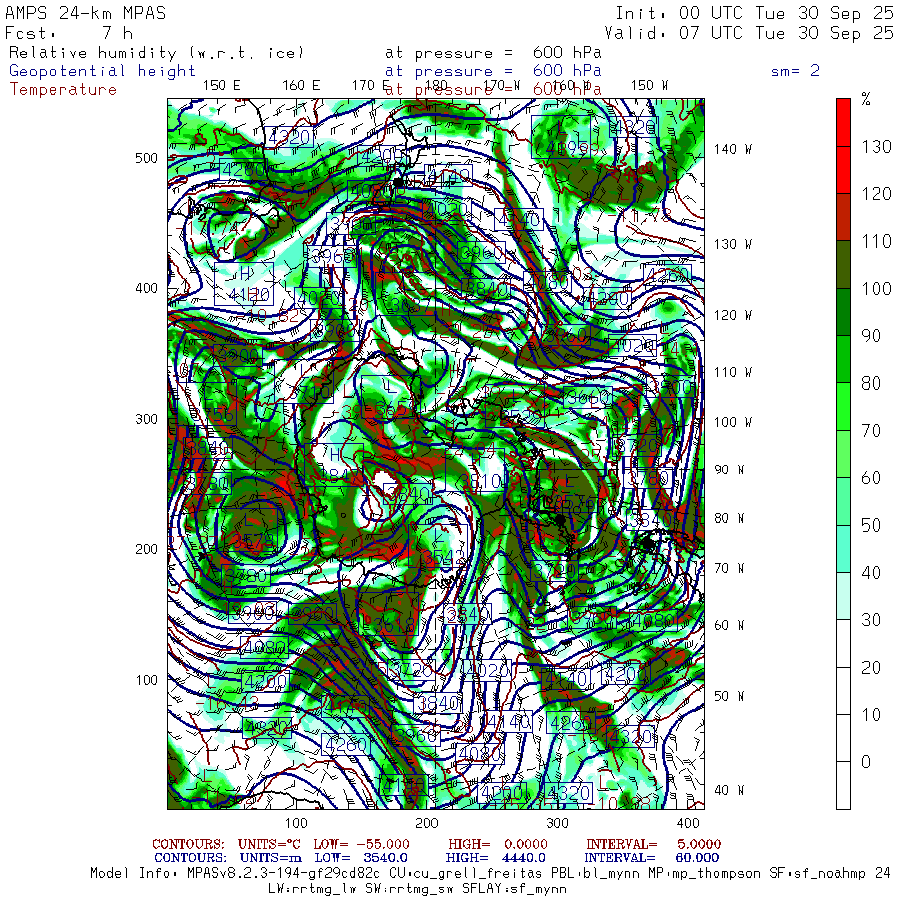The height and width of the screenshot is (900, 900).
Task: Click the '130 W' longitude label
Action: 733,244
